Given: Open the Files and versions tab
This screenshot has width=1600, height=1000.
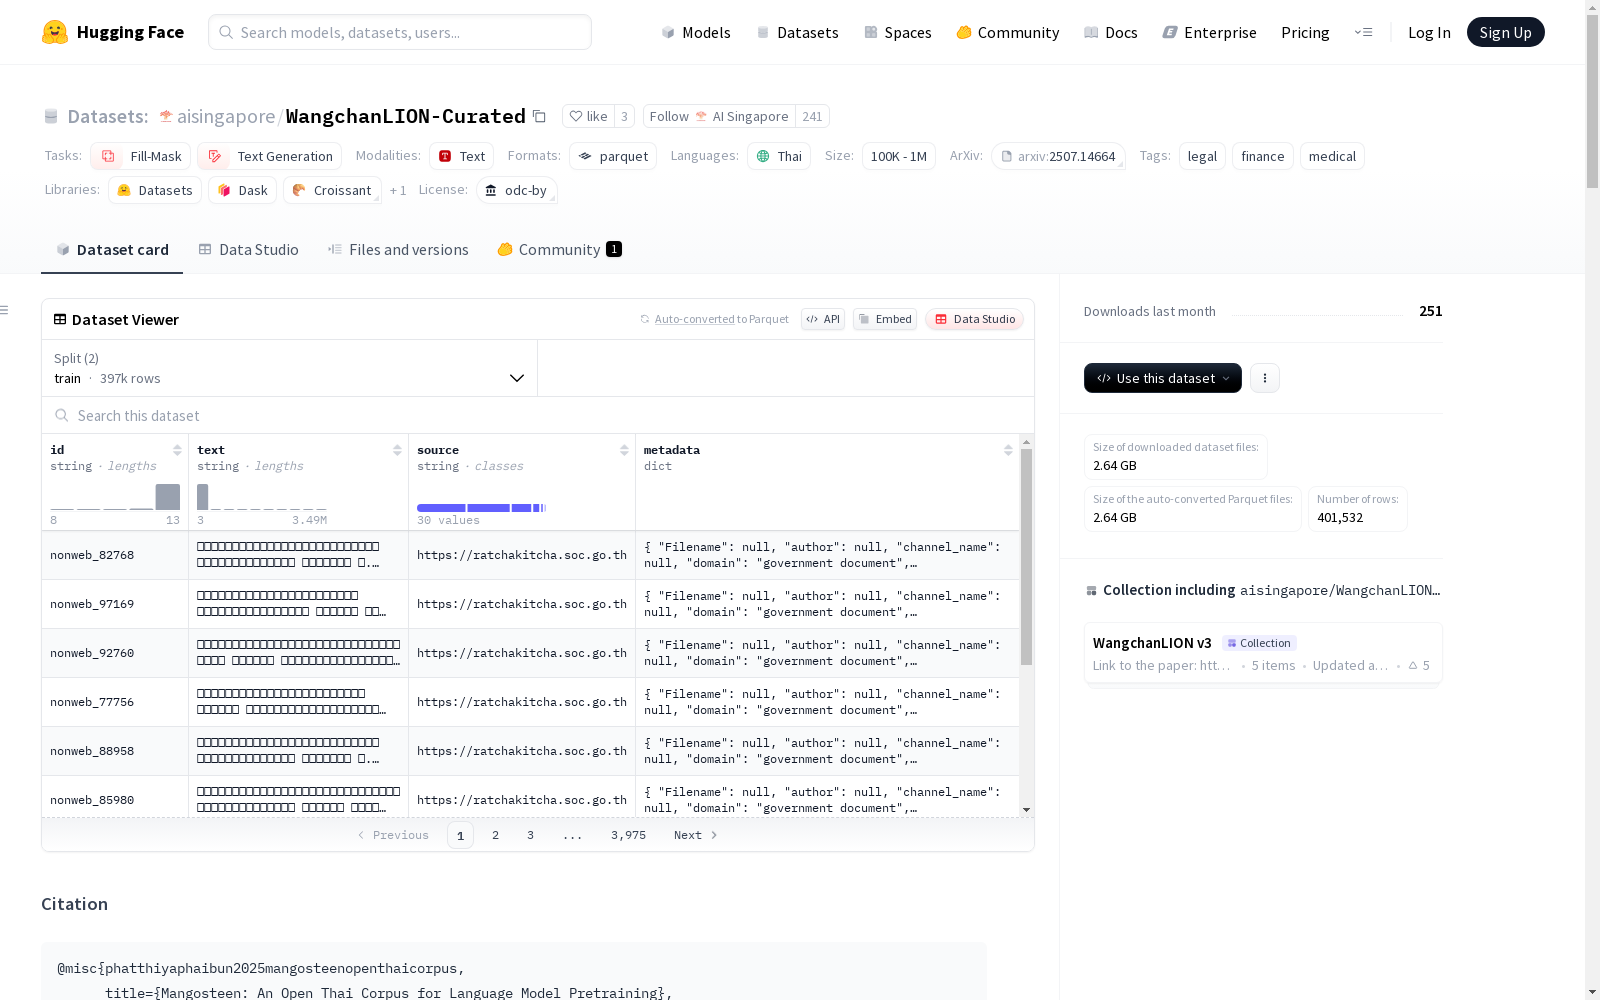Looking at the screenshot, I should (398, 249).
